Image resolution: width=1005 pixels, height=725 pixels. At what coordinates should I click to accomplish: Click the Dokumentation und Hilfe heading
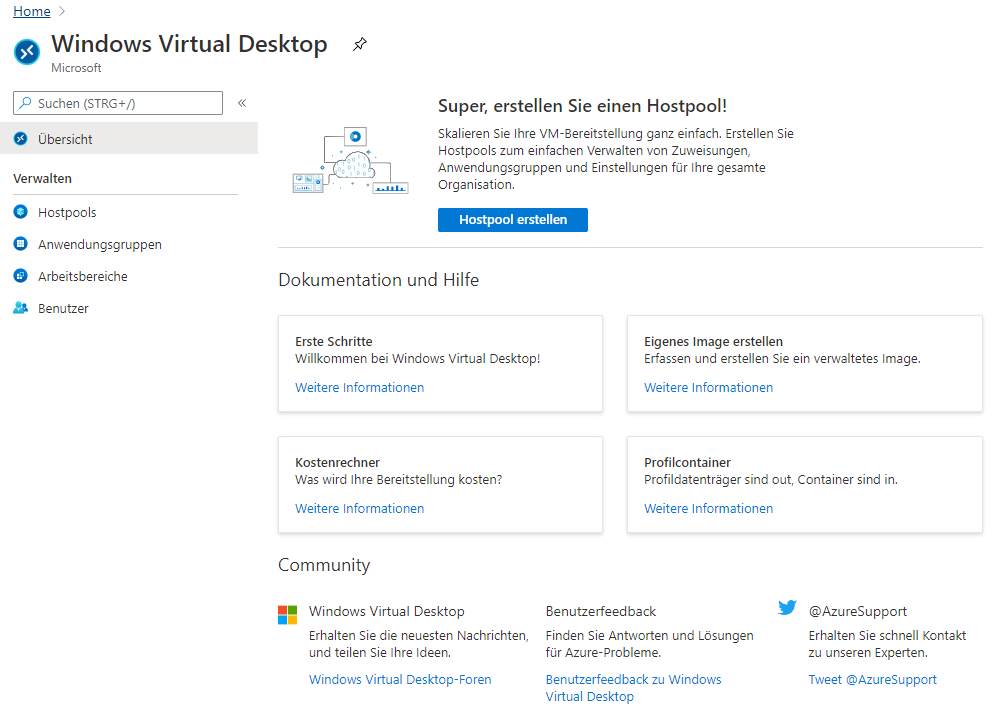(x=378, y=279)
